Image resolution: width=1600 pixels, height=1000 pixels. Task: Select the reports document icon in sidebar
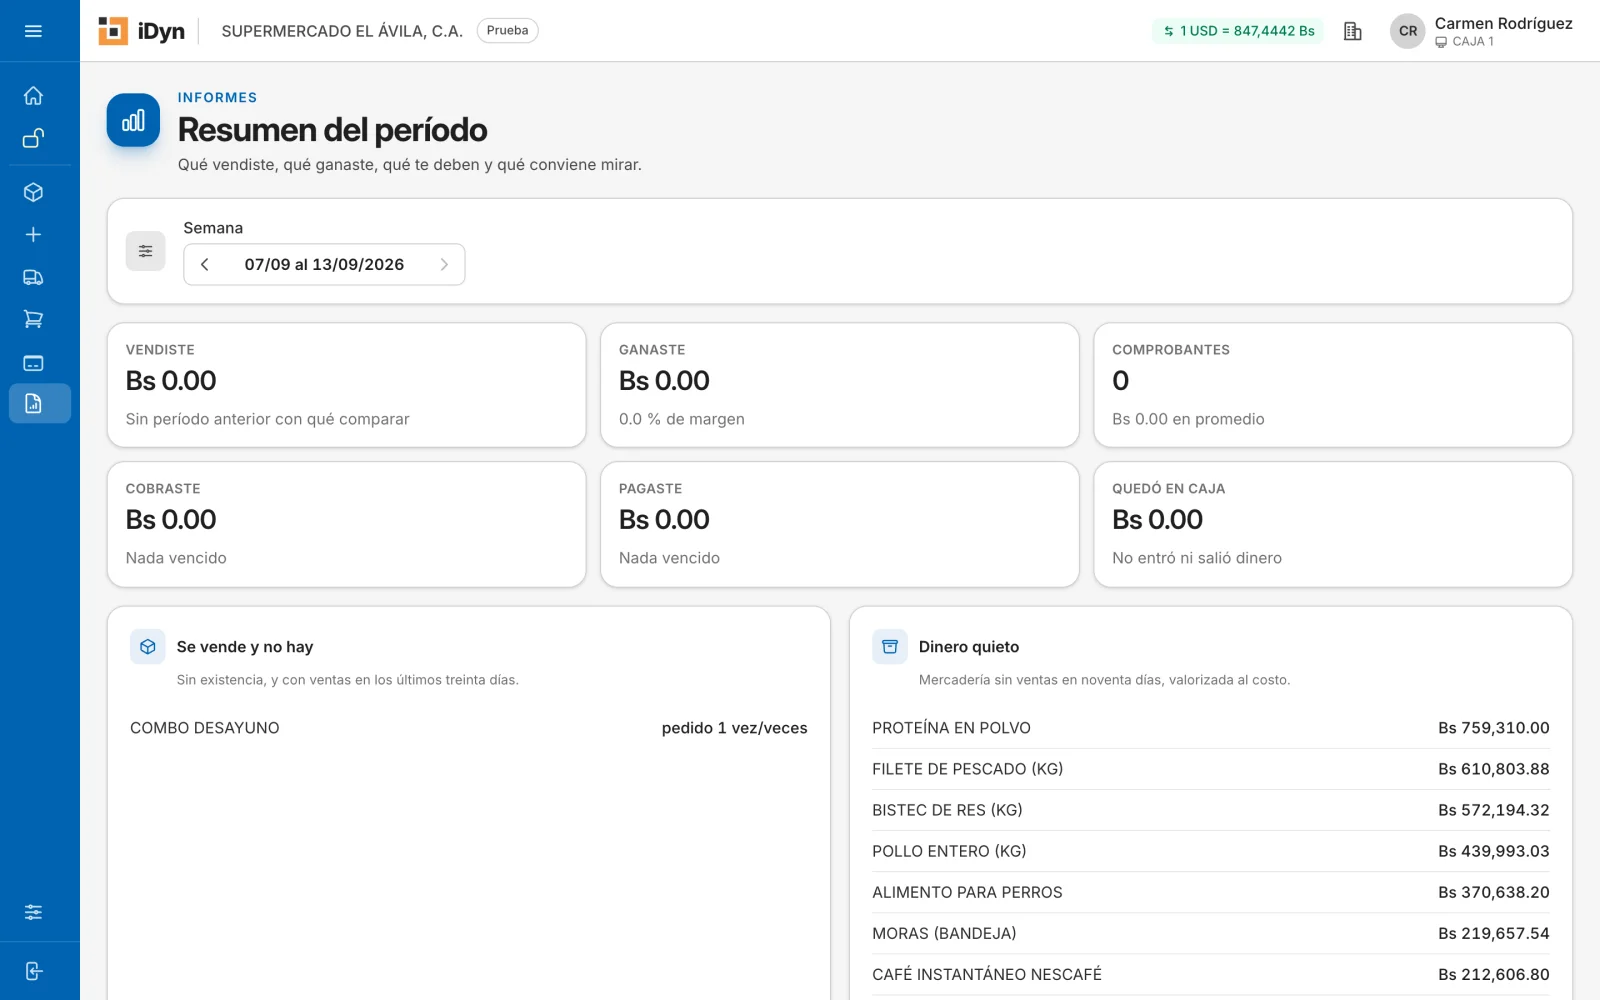pyautogui.click(x=40, y=403)
